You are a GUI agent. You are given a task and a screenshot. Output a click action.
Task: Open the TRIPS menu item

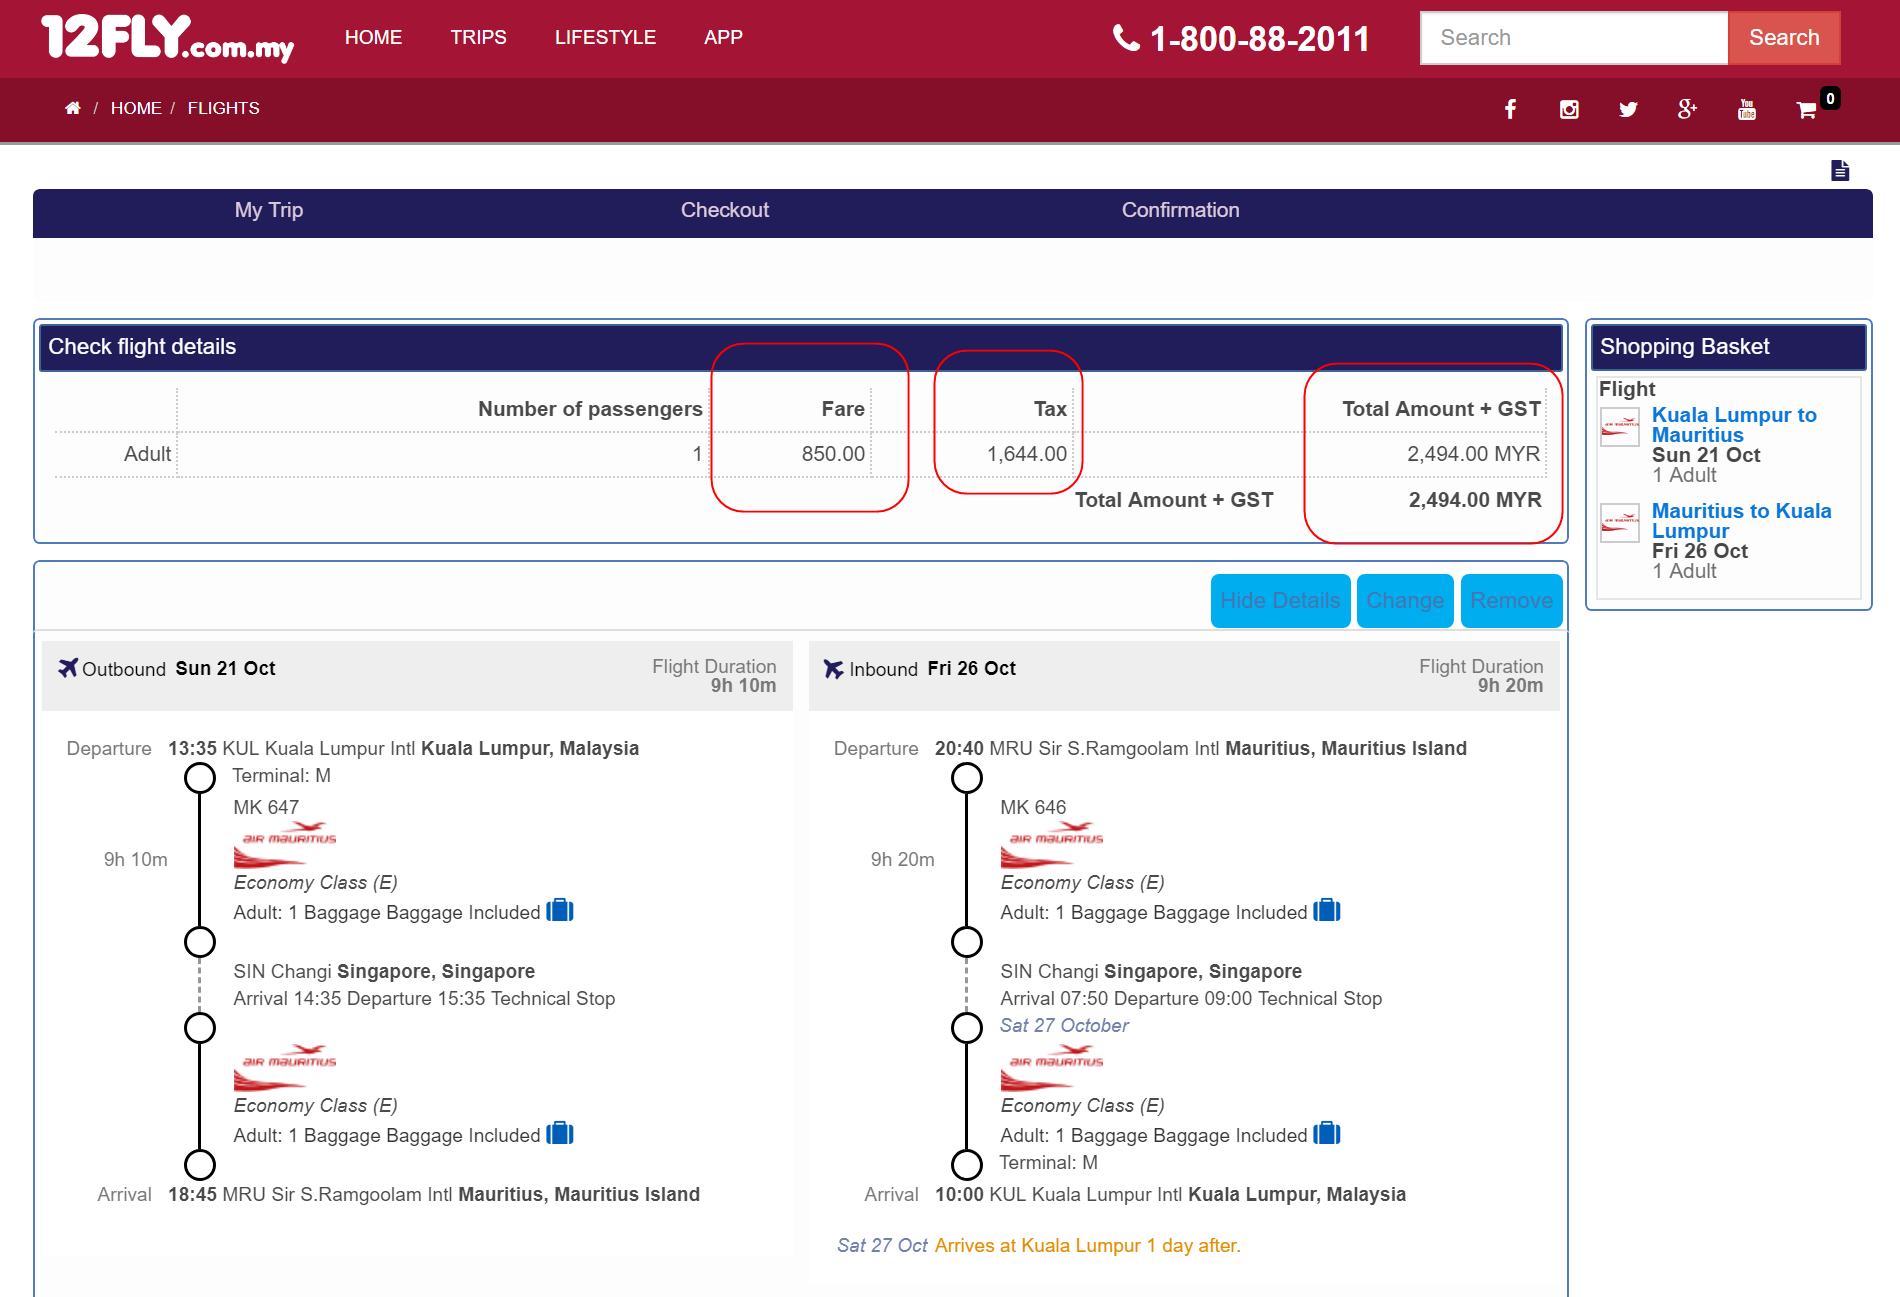[478, 38]
